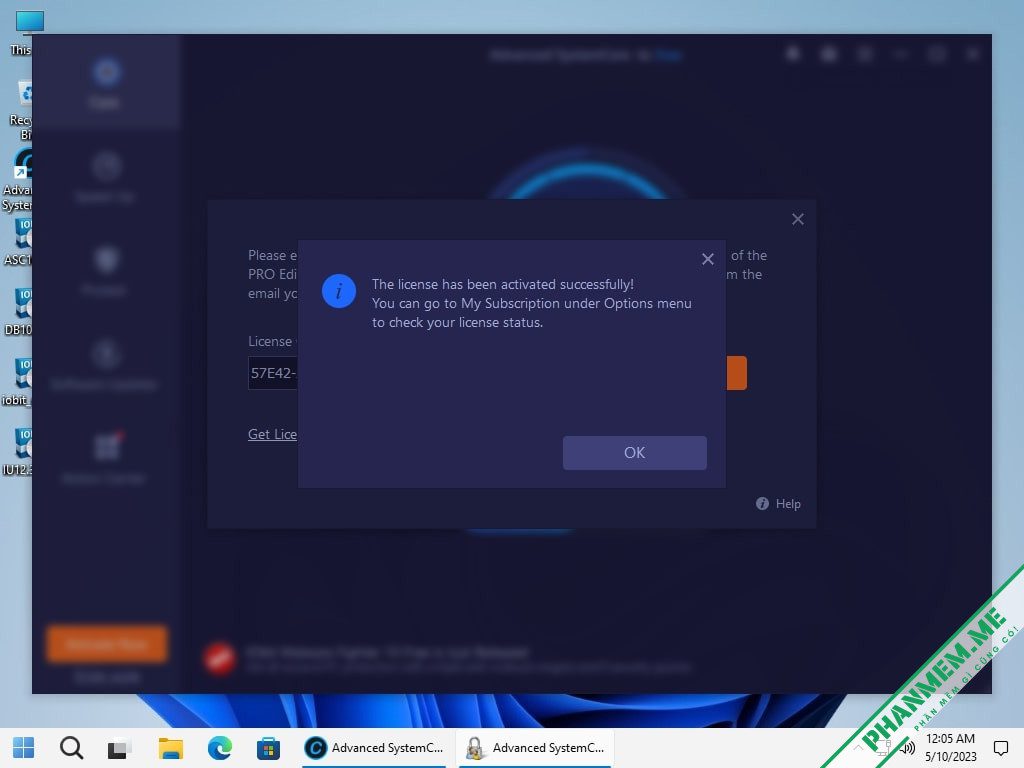Close the license activated message box
Screen dimensions: 1024x768
point(707,259)
